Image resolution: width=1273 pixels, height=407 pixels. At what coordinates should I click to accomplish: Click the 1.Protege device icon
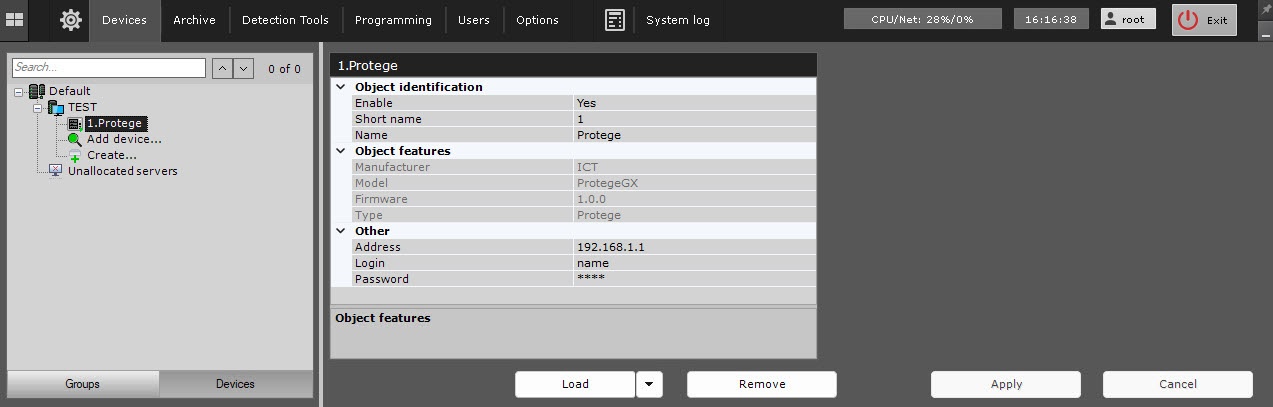tap(75, 124)
